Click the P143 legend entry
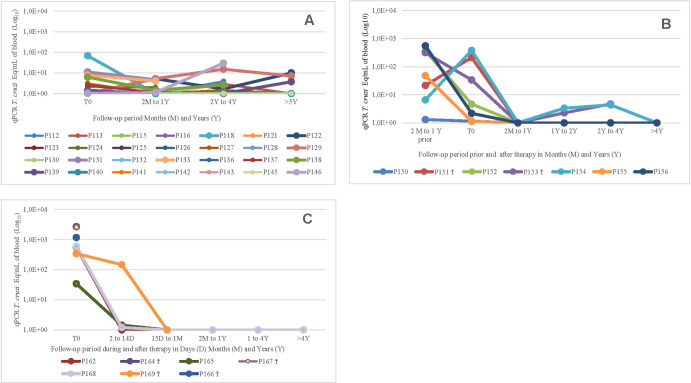The image size is (691, 383). tap(216, 172)
